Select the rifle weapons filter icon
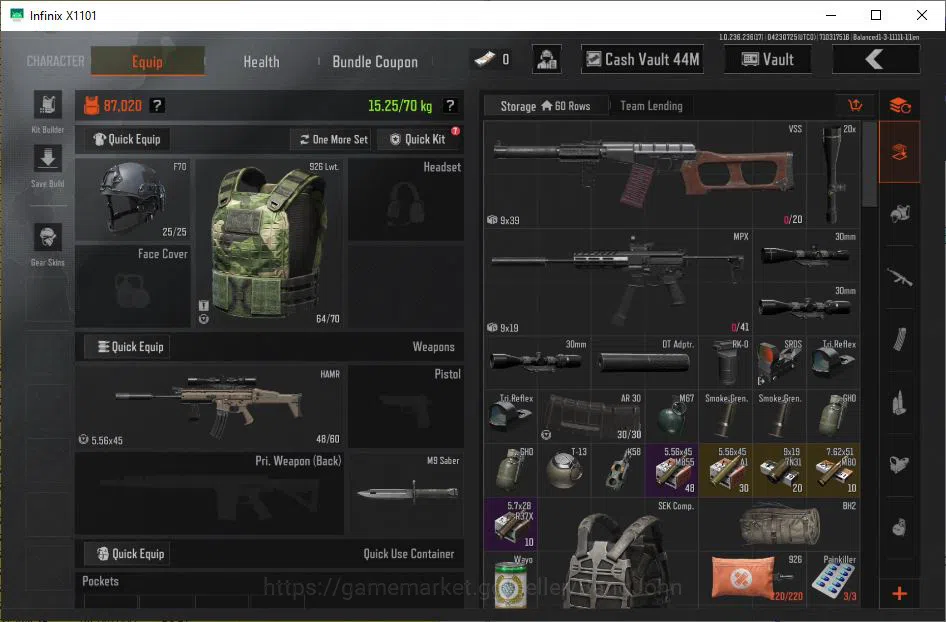The image size is (946, 622). [x=900, y=277]
